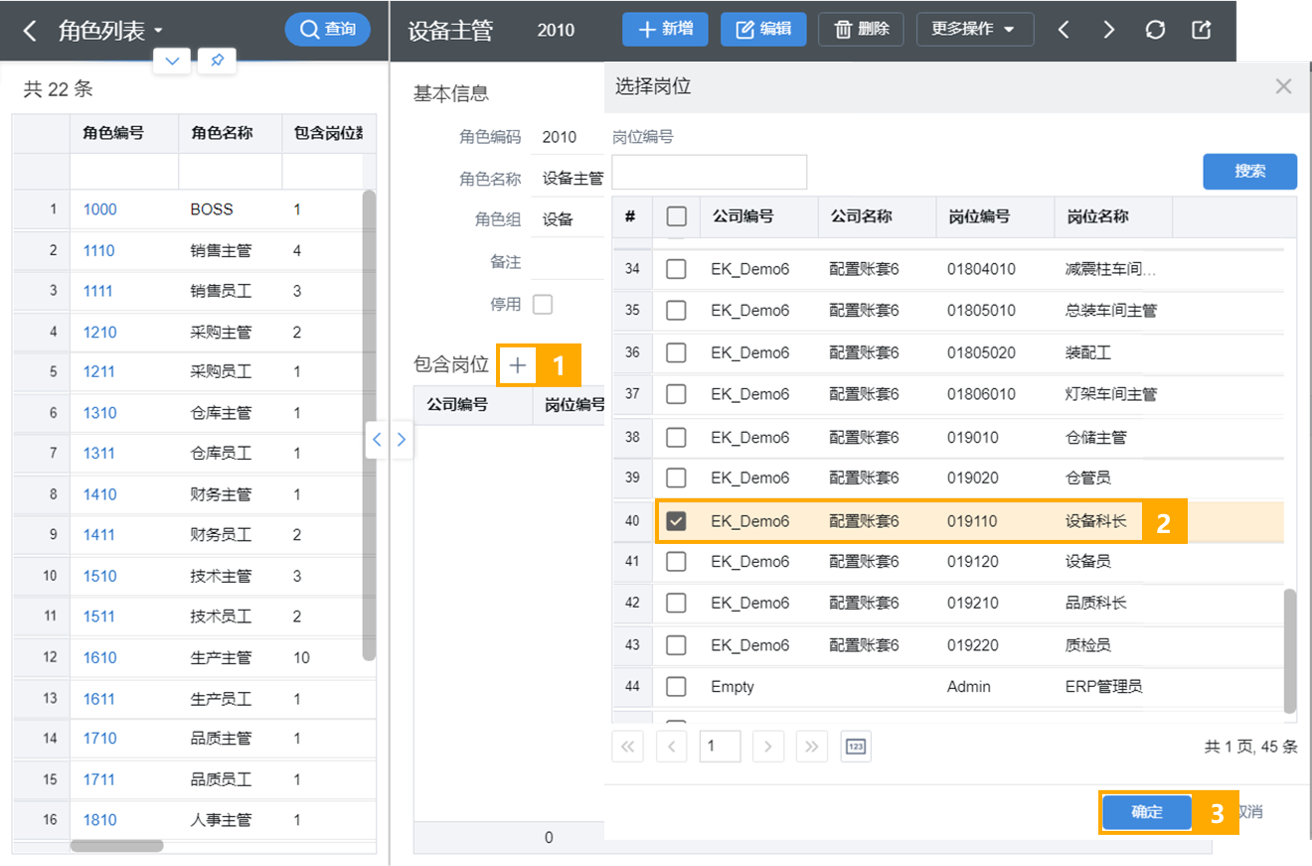Add a position with the 包含岗位 plus icon
This screenshot has height=866, width=1312.
[517, 365]
